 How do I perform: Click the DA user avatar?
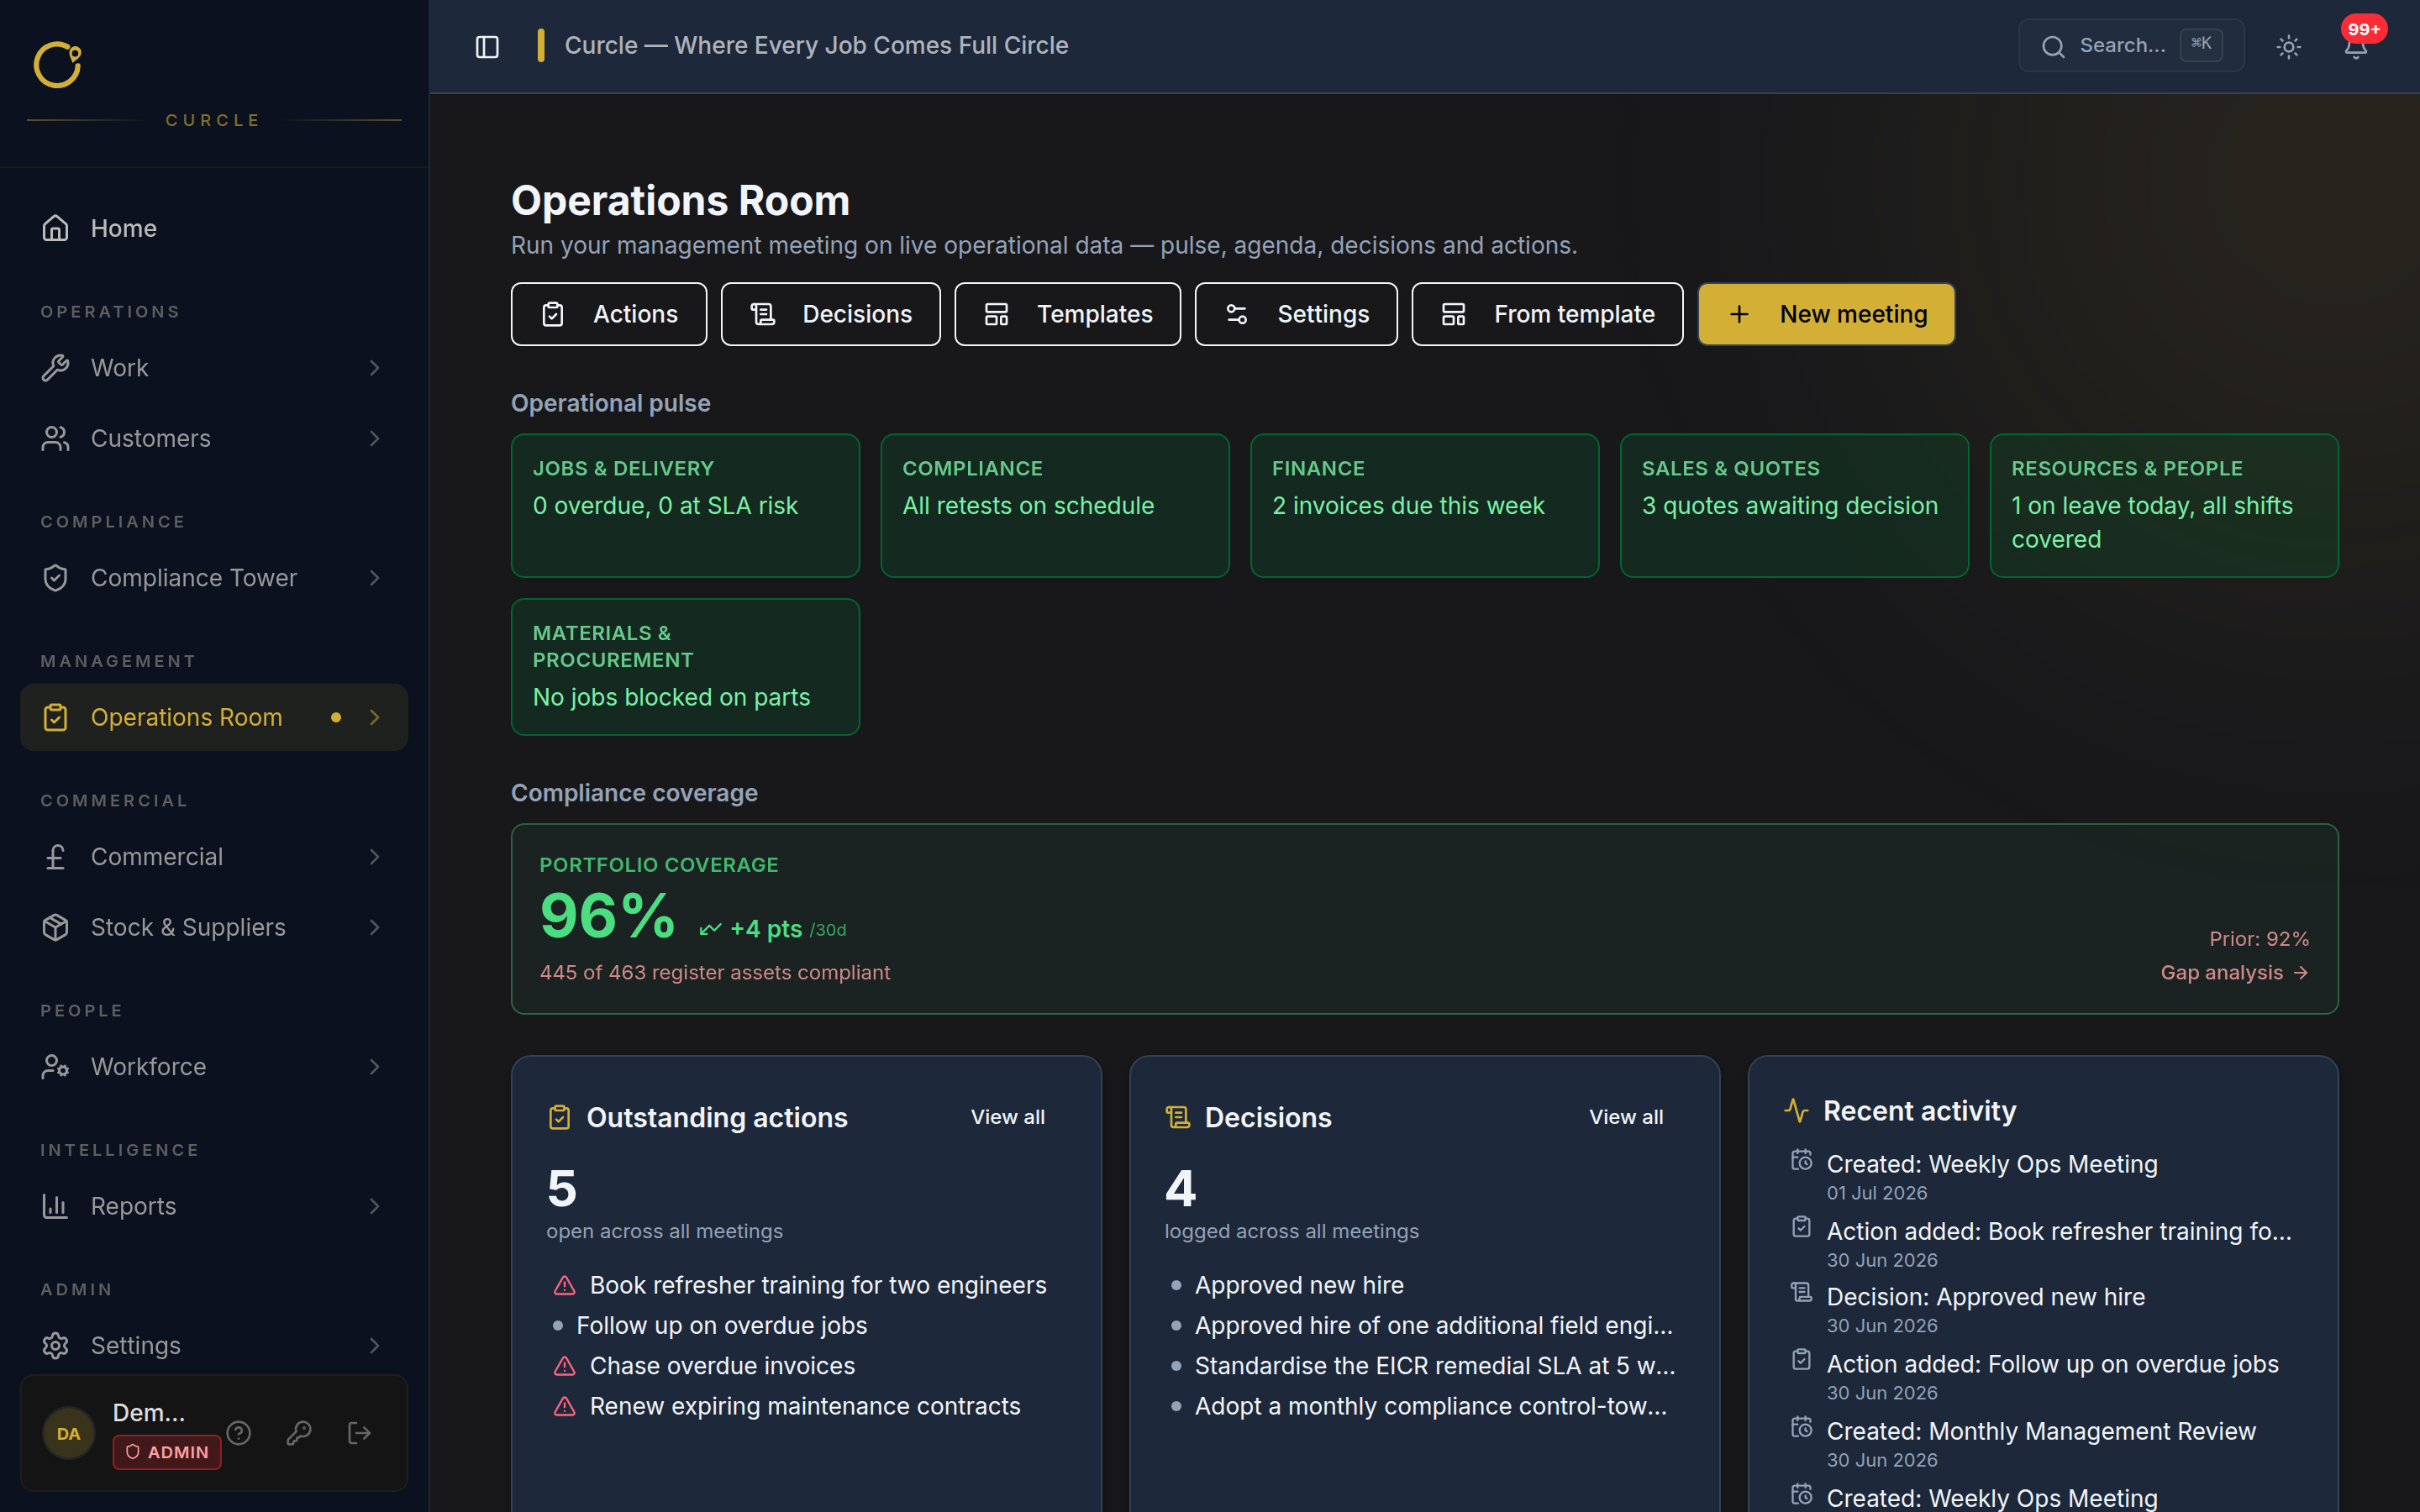(x=68, y=1433)
